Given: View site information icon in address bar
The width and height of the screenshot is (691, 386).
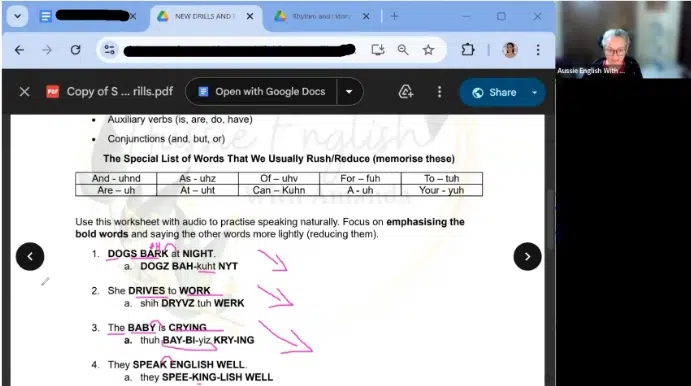Looking at the screenshot, I should [109, 50].
